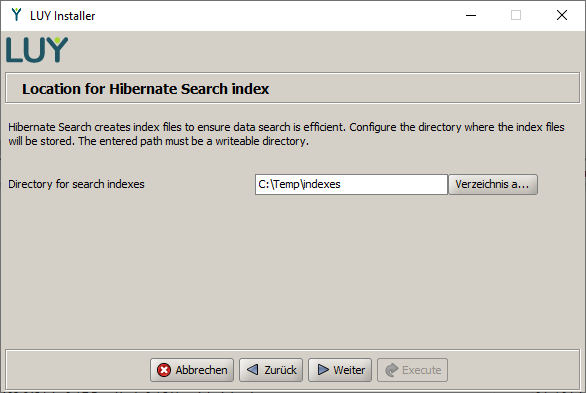Image resolution: width=586 pixels, height=393 pixels.
Task: Click the Directory for search indexes label
Action: [76, 184]
